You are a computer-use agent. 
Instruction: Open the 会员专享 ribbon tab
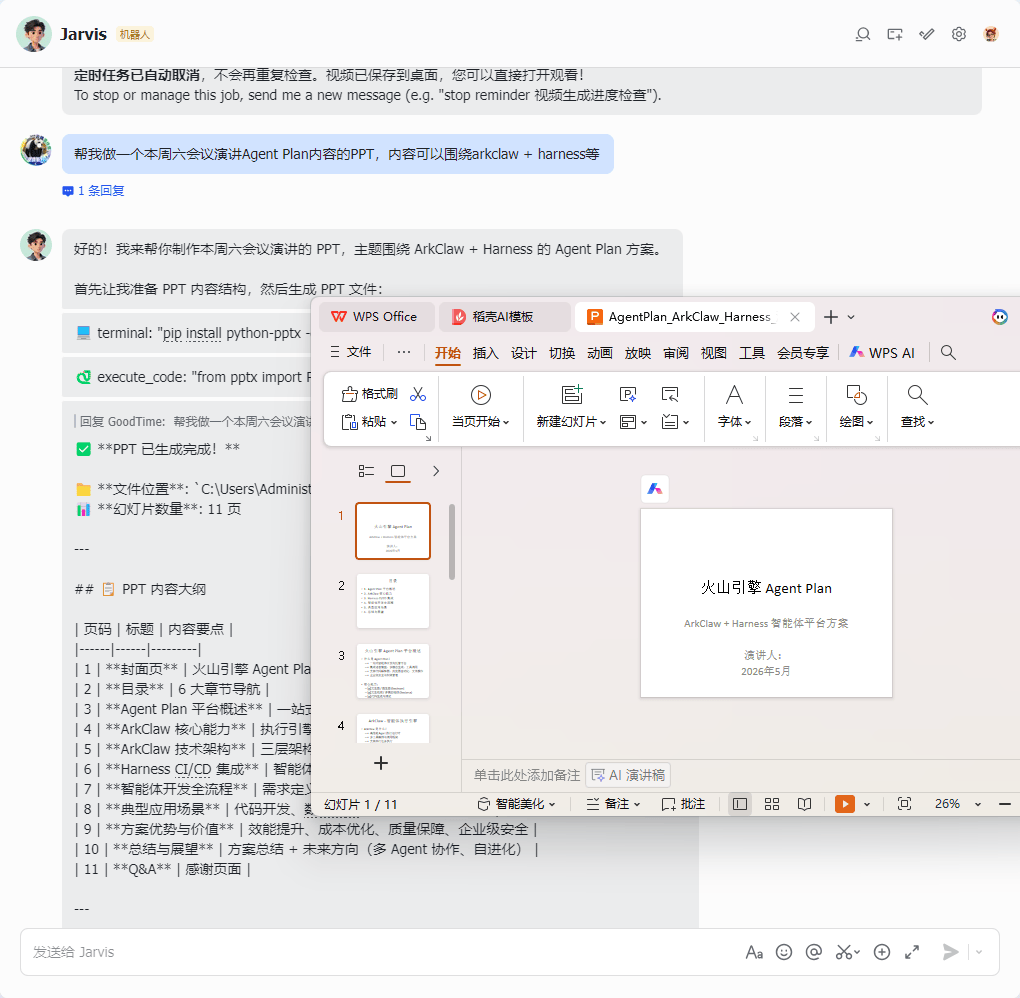803,353
